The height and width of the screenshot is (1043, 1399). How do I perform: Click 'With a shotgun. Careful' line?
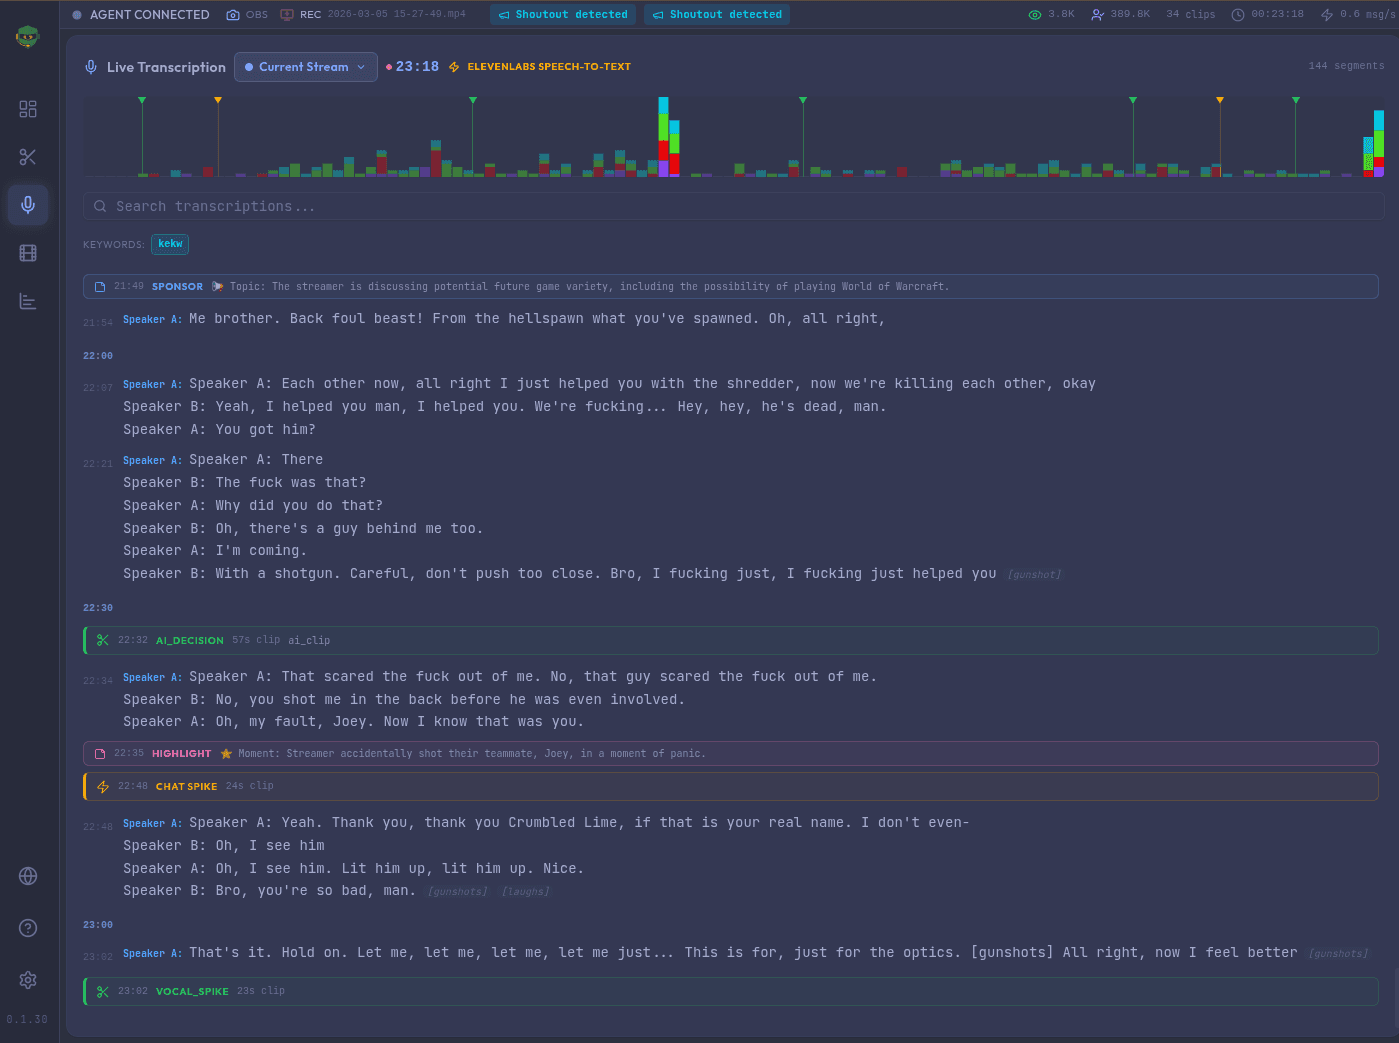[560, 574]
